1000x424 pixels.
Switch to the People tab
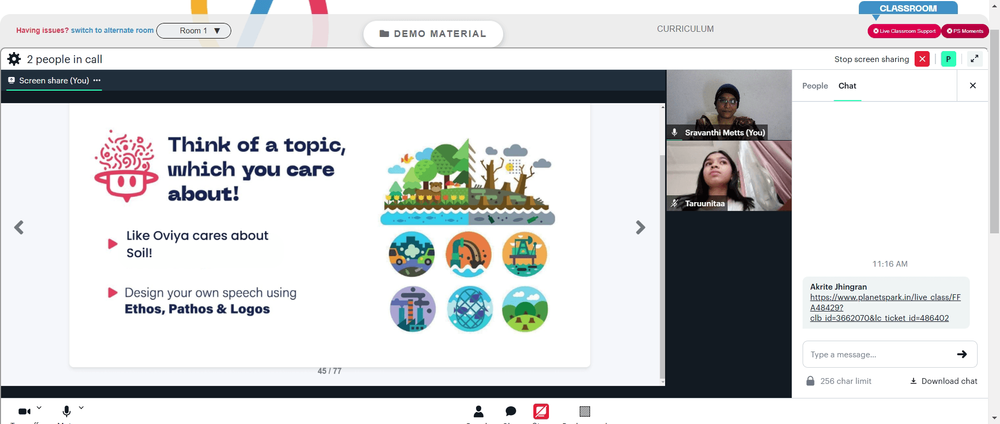pyautogui.click(x=815, y=85)
